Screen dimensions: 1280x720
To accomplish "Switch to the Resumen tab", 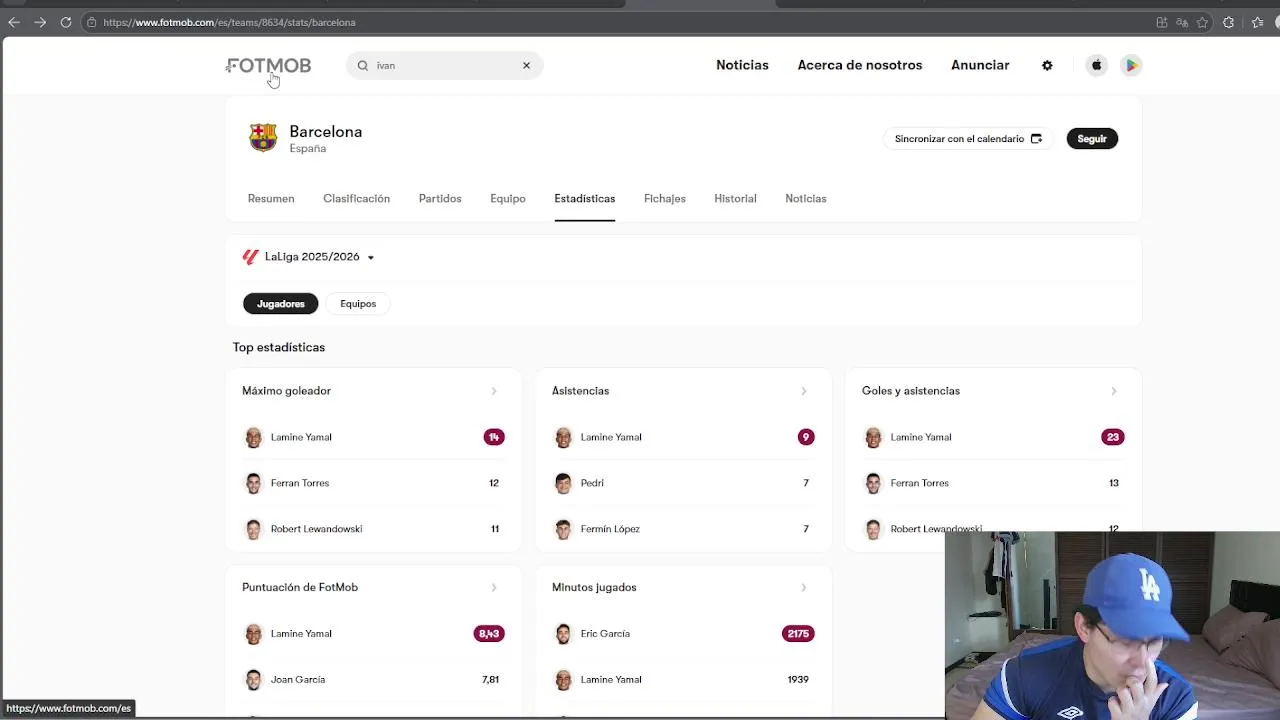I will [x=271, y=198].
